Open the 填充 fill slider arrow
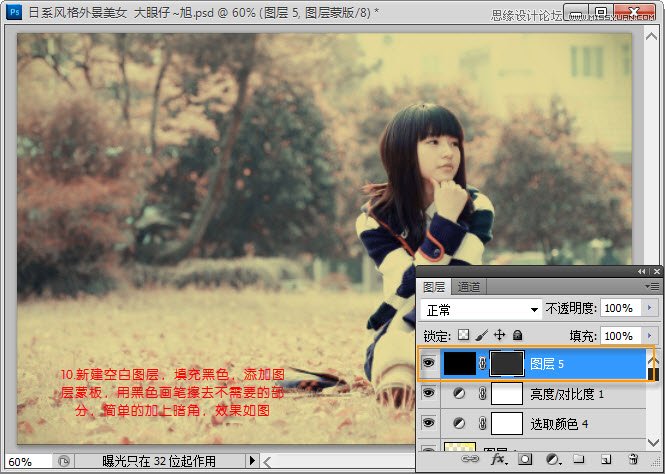 click(x=650, y=336)
